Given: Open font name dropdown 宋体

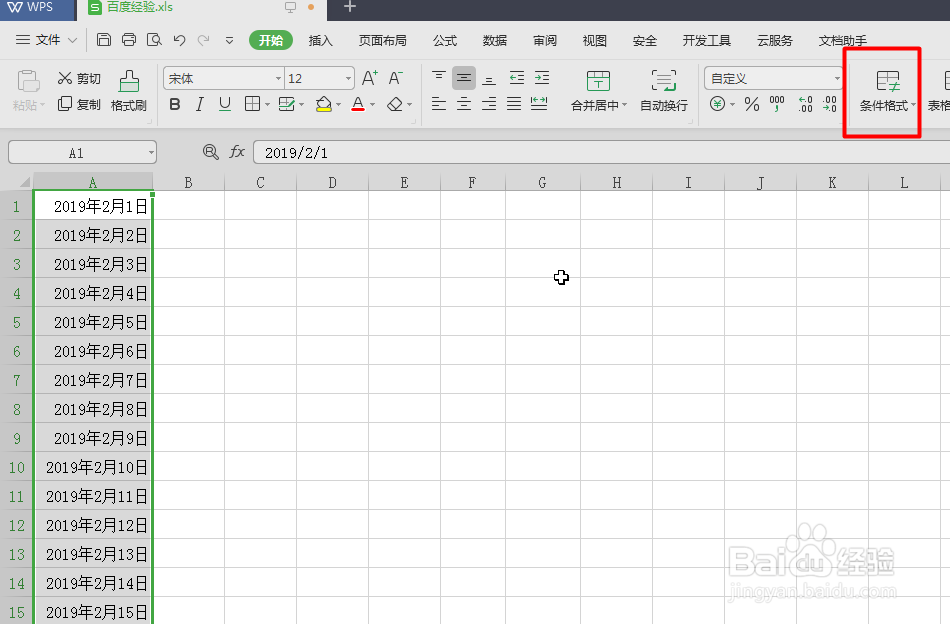Looking at the screenshot, I should pos(278,79).
